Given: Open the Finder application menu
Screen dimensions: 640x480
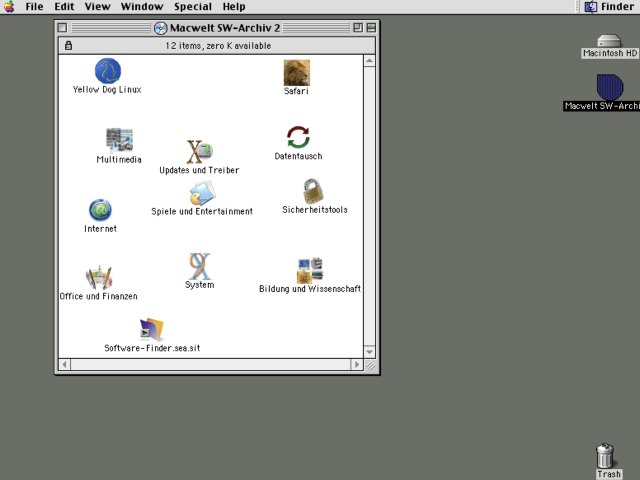Looking at the screenshot, I should 609,7.
